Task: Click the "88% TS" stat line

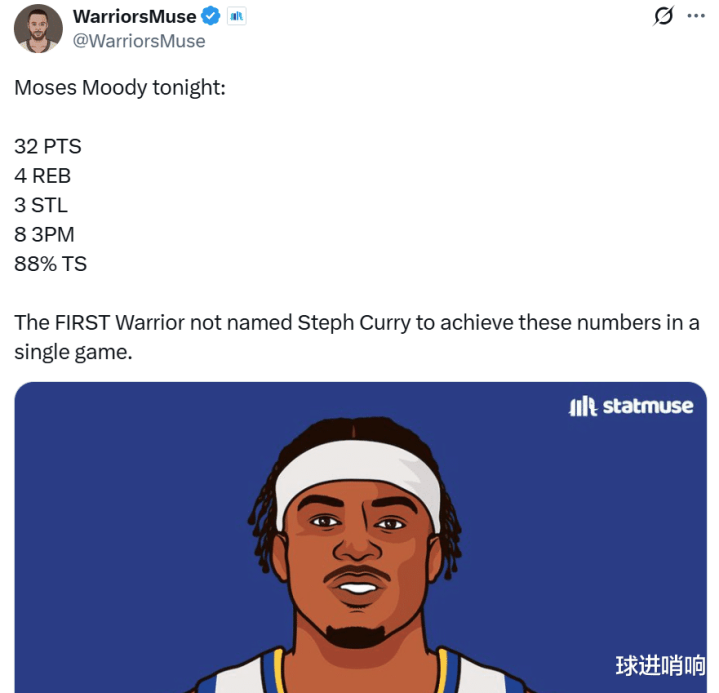Action: 50,264
